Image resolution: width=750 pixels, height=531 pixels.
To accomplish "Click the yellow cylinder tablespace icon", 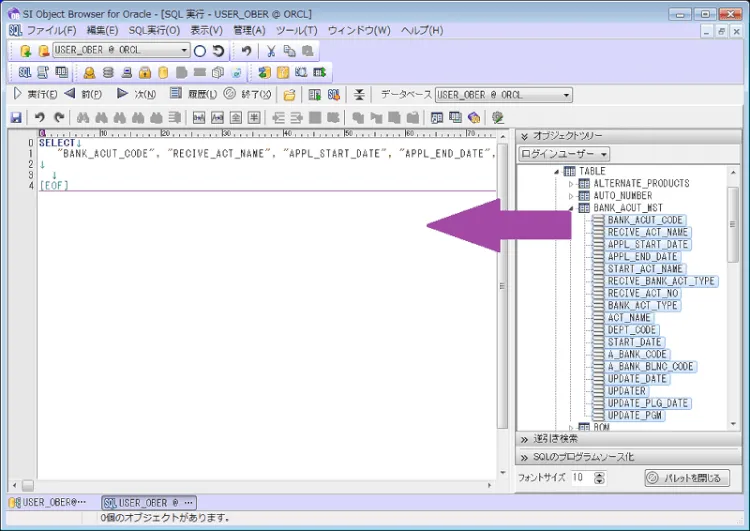I will [x=163, y=73].
